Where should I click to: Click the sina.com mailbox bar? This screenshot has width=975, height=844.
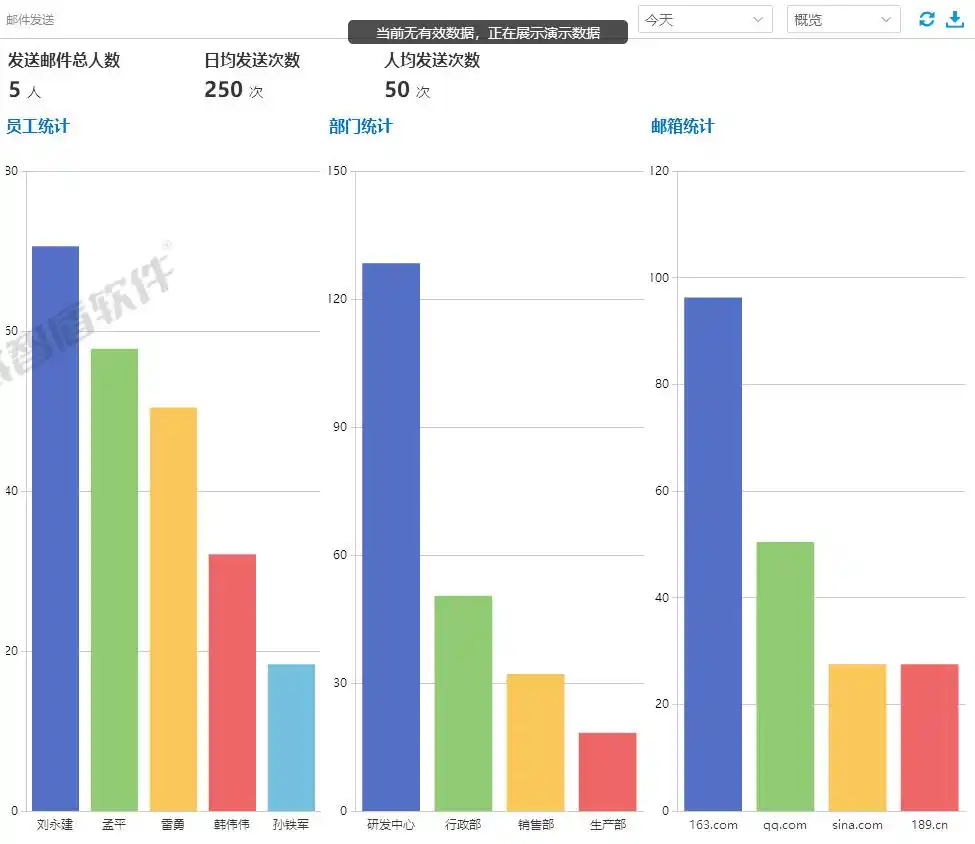click(857, 737)
